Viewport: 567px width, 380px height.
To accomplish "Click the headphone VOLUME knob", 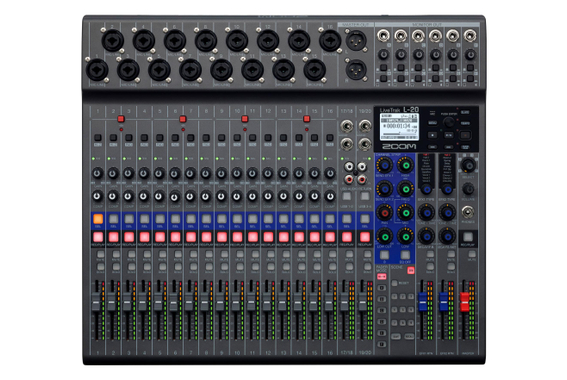I will (468, 189).
